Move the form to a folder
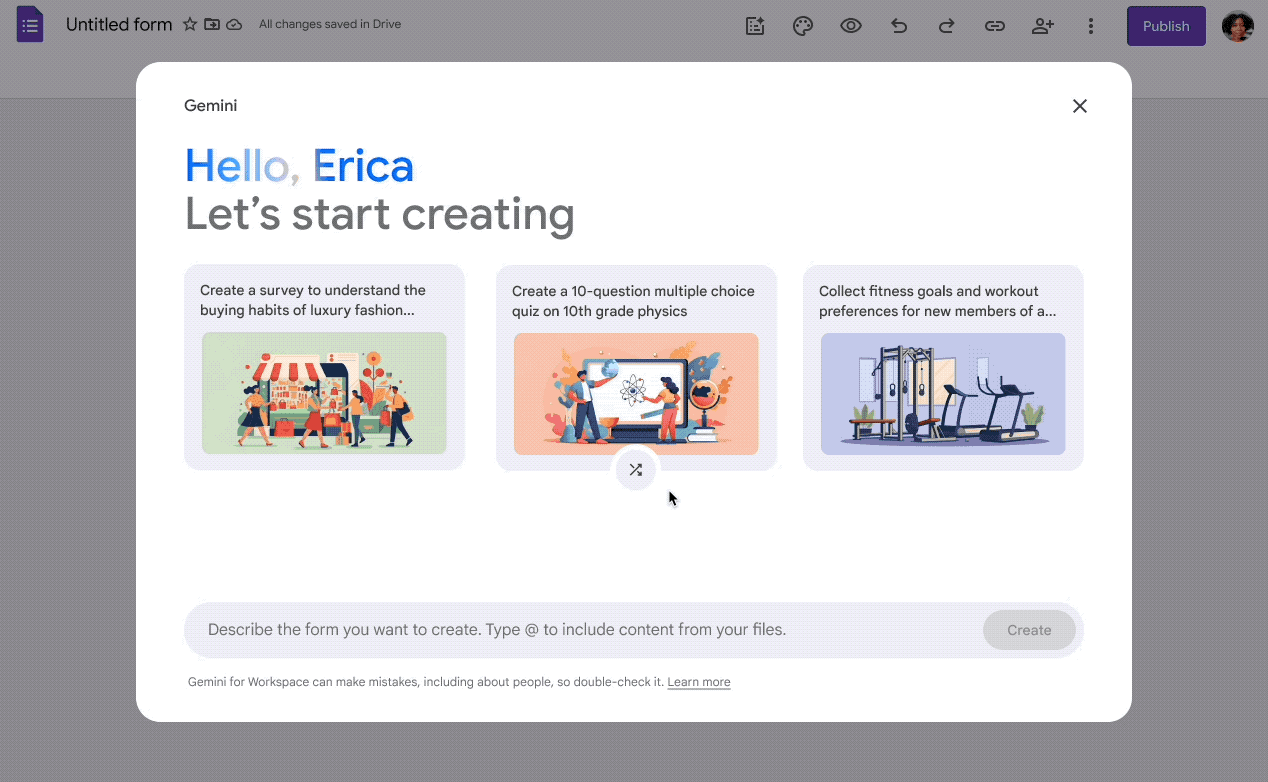This screenshot has height=782, width=1268. tap(212, 24)
